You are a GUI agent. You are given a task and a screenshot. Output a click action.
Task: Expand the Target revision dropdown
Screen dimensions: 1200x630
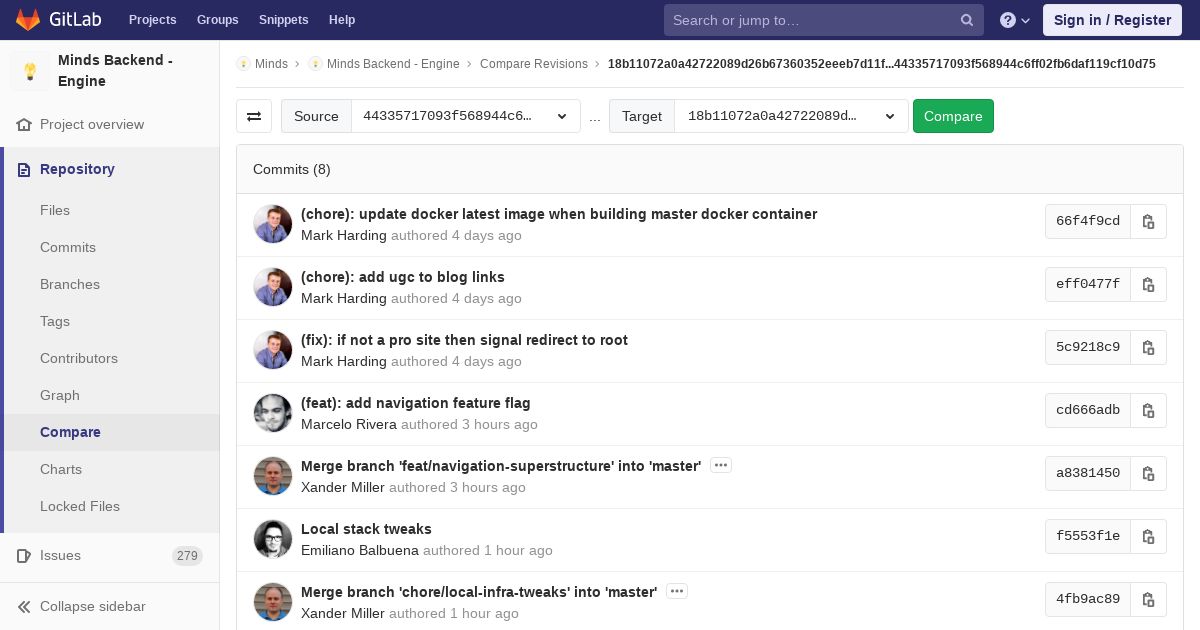[791, 116]
